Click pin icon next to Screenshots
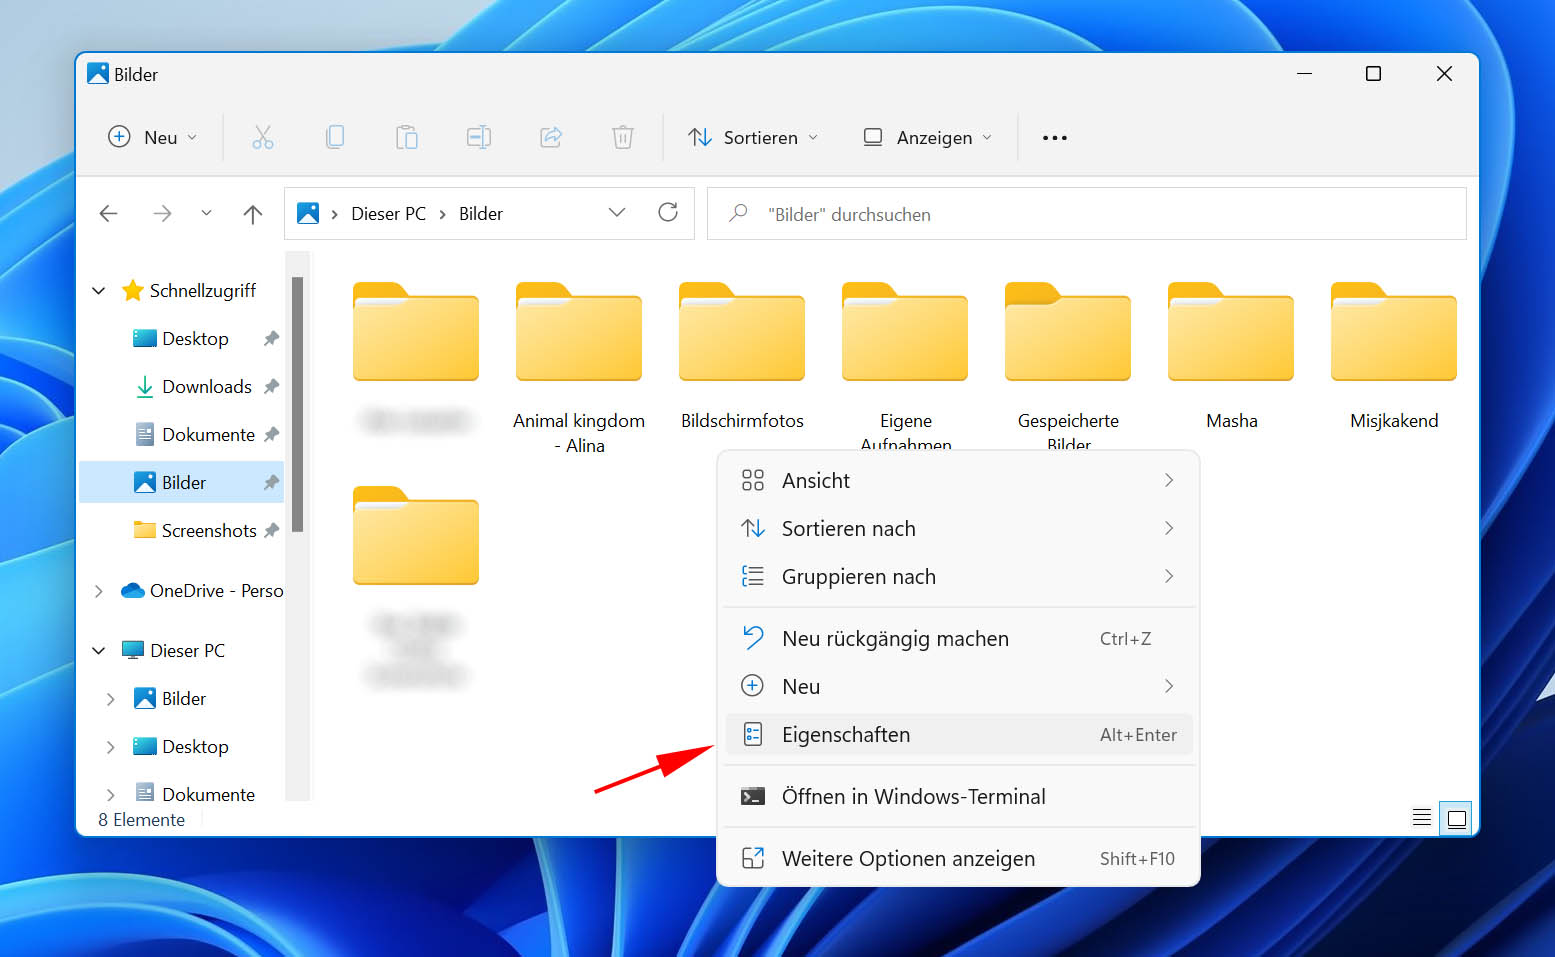The height and width of the screenshot is (957, 1555). pyautogui.click(x=271, y=531)
